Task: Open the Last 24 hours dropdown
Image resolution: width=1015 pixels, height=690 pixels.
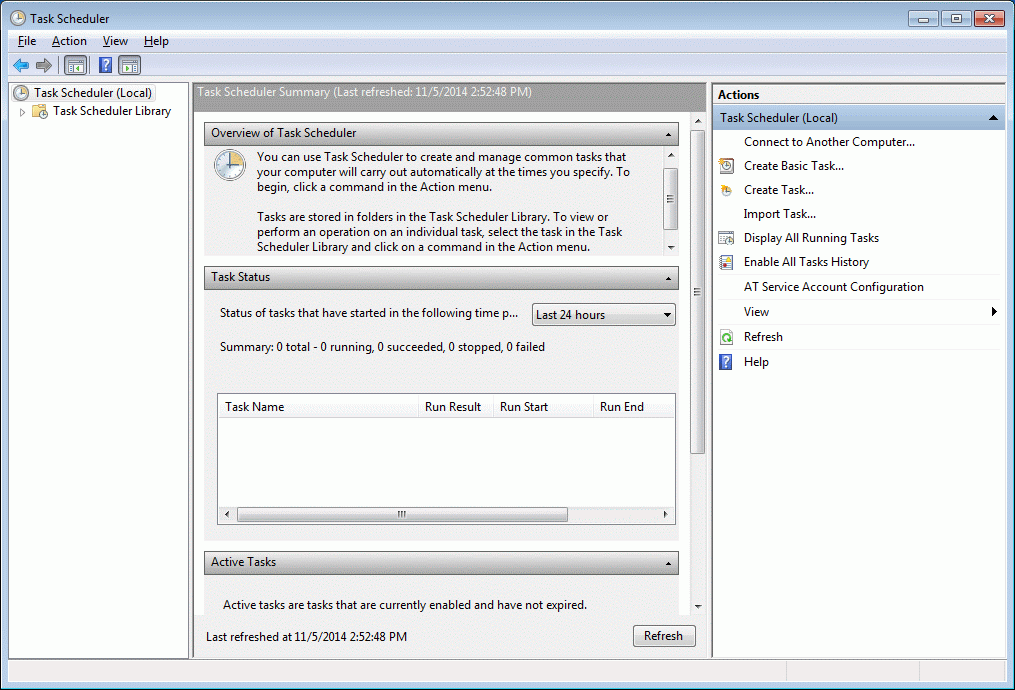Action: 667,314
